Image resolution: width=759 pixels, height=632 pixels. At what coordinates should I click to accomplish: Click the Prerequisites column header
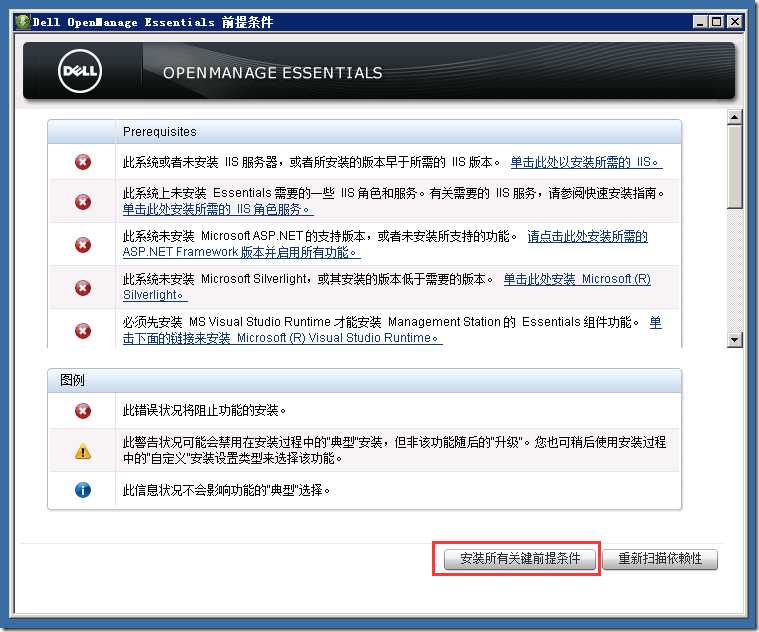[x=398, y=132]
